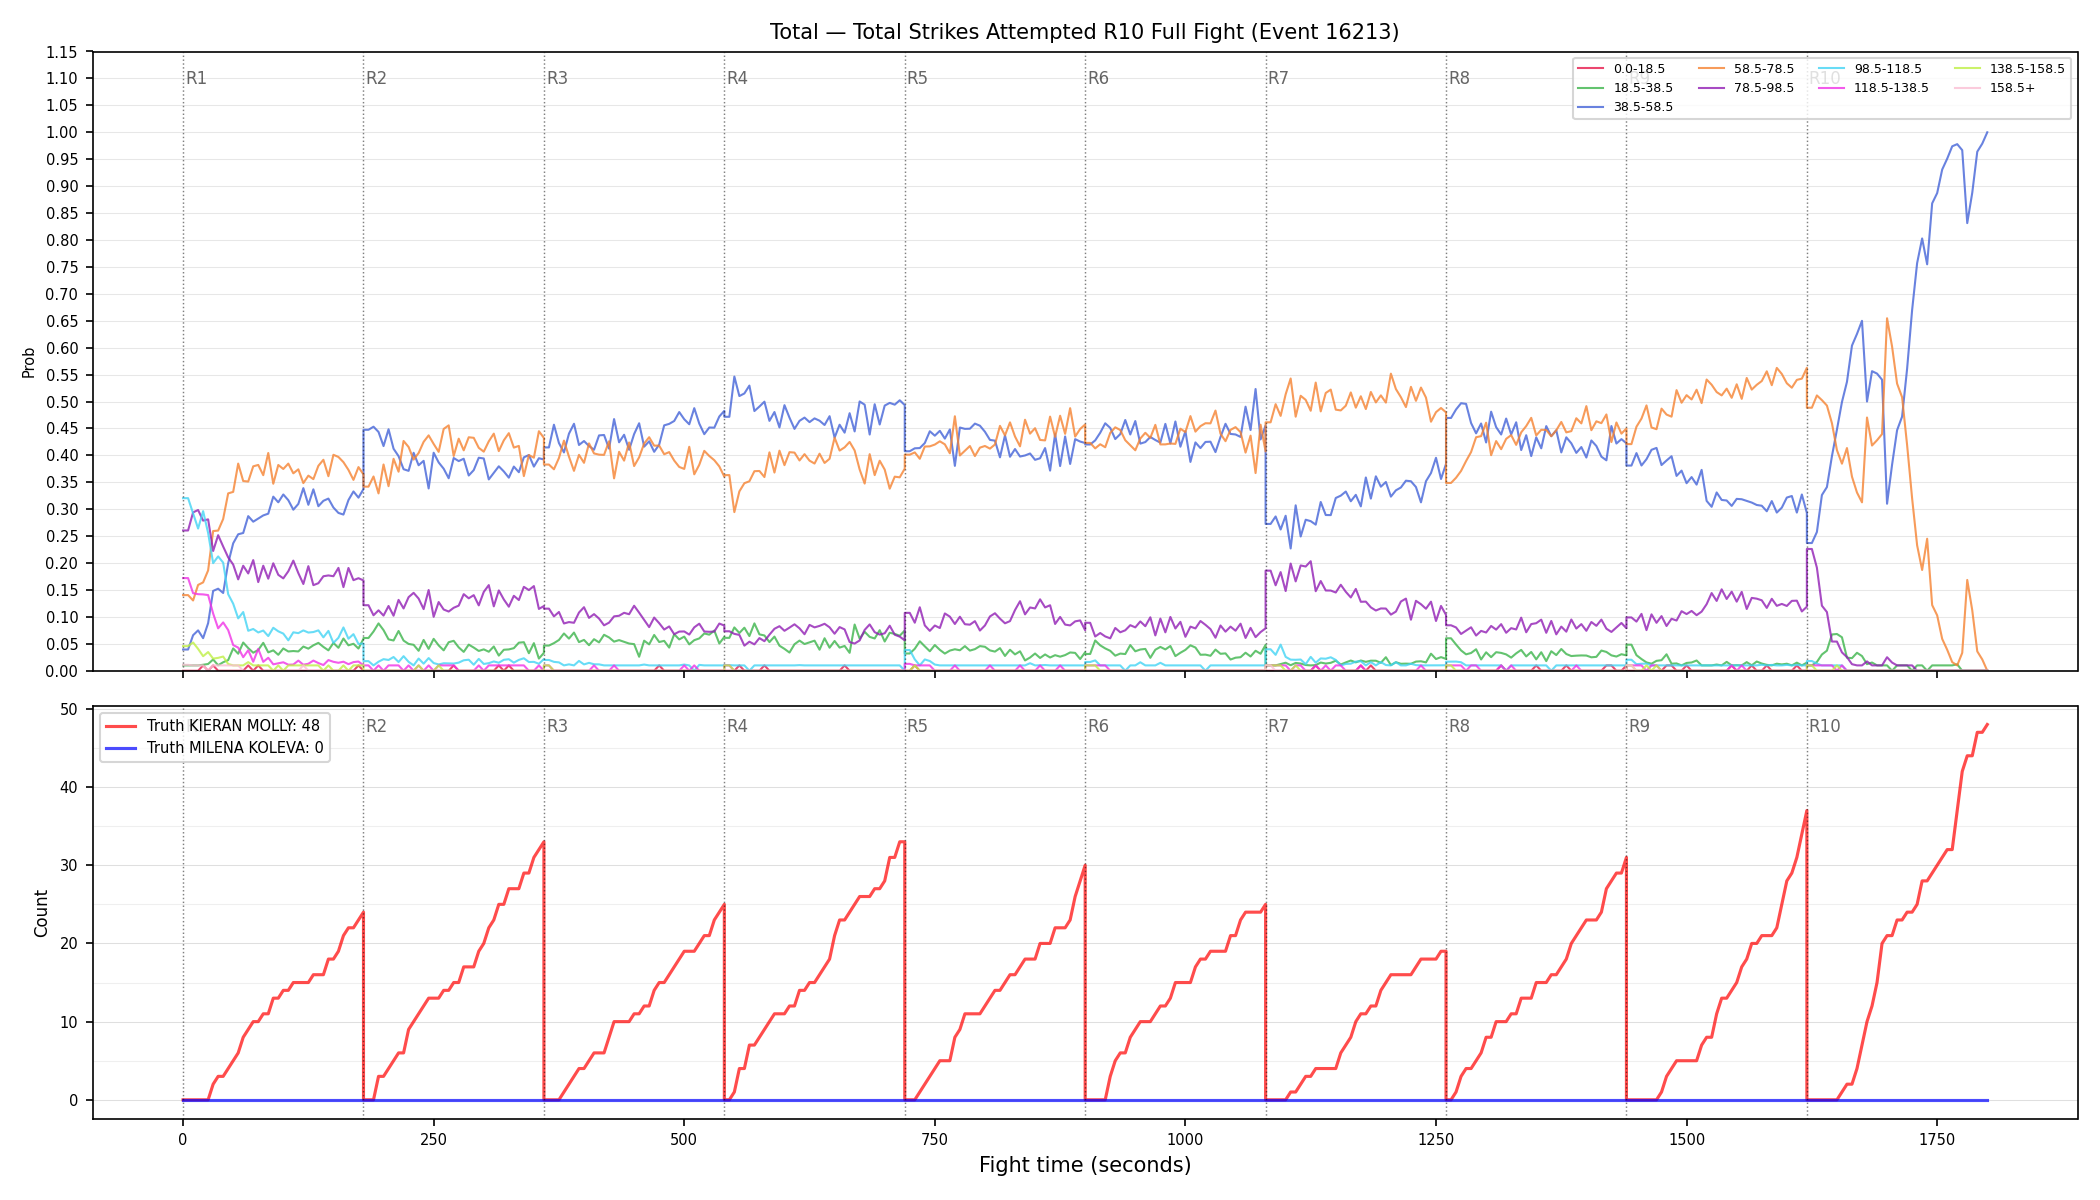Click the 30 tick on Count axis
Image resolution: width=2100 pixels, height=1200 pixels.
(69, 865)
